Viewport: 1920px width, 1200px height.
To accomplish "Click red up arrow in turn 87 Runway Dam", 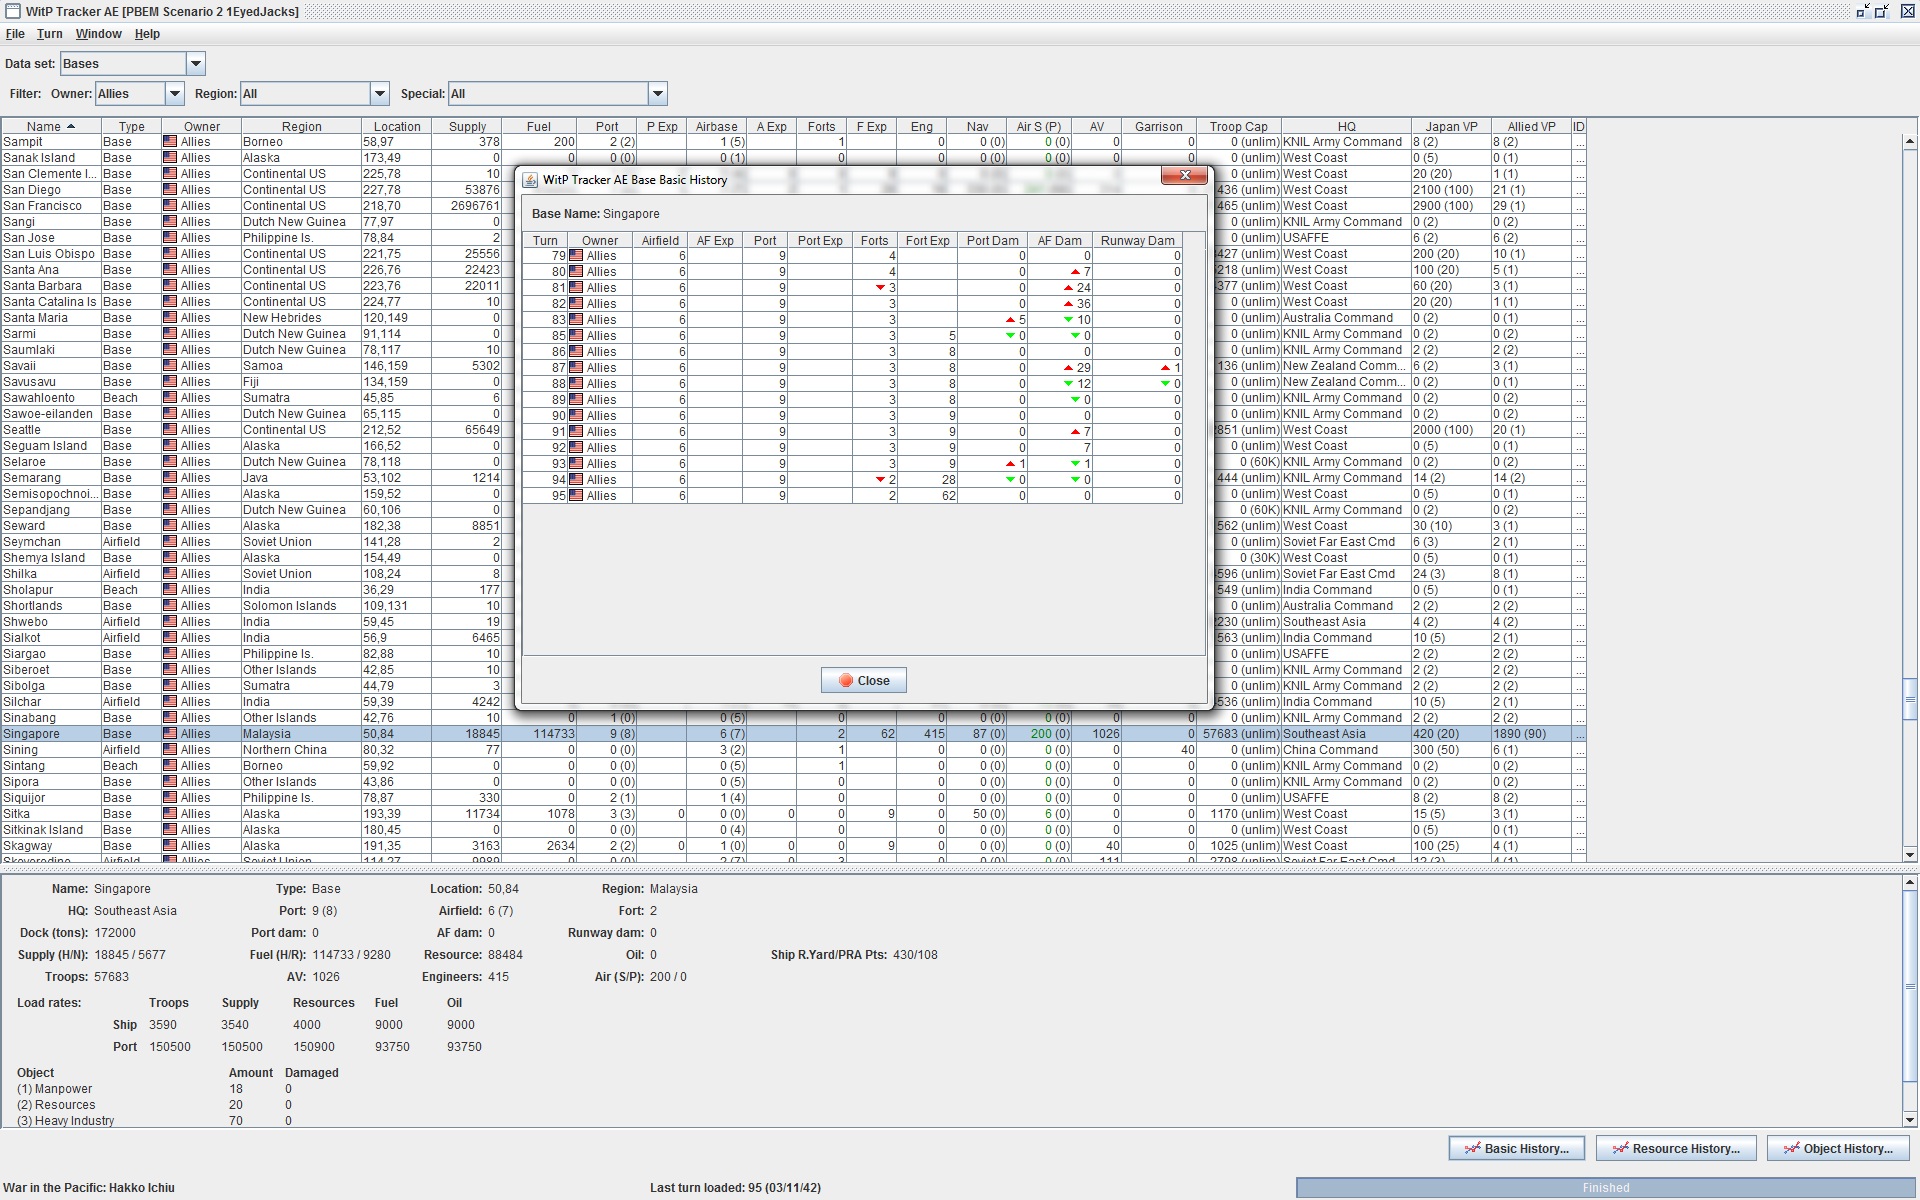I will pyautogui.click(x=1165, y=368).
